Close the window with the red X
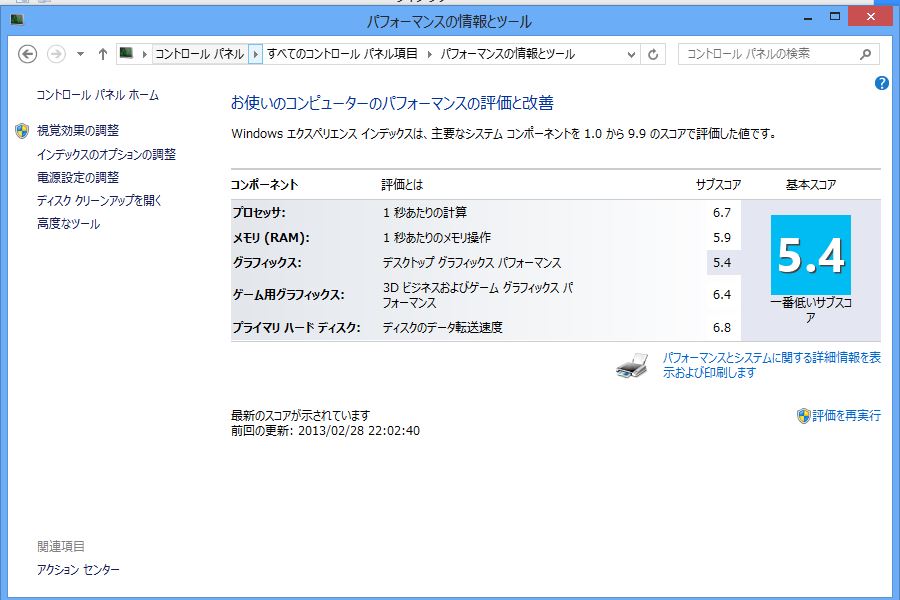 [871, 17]
